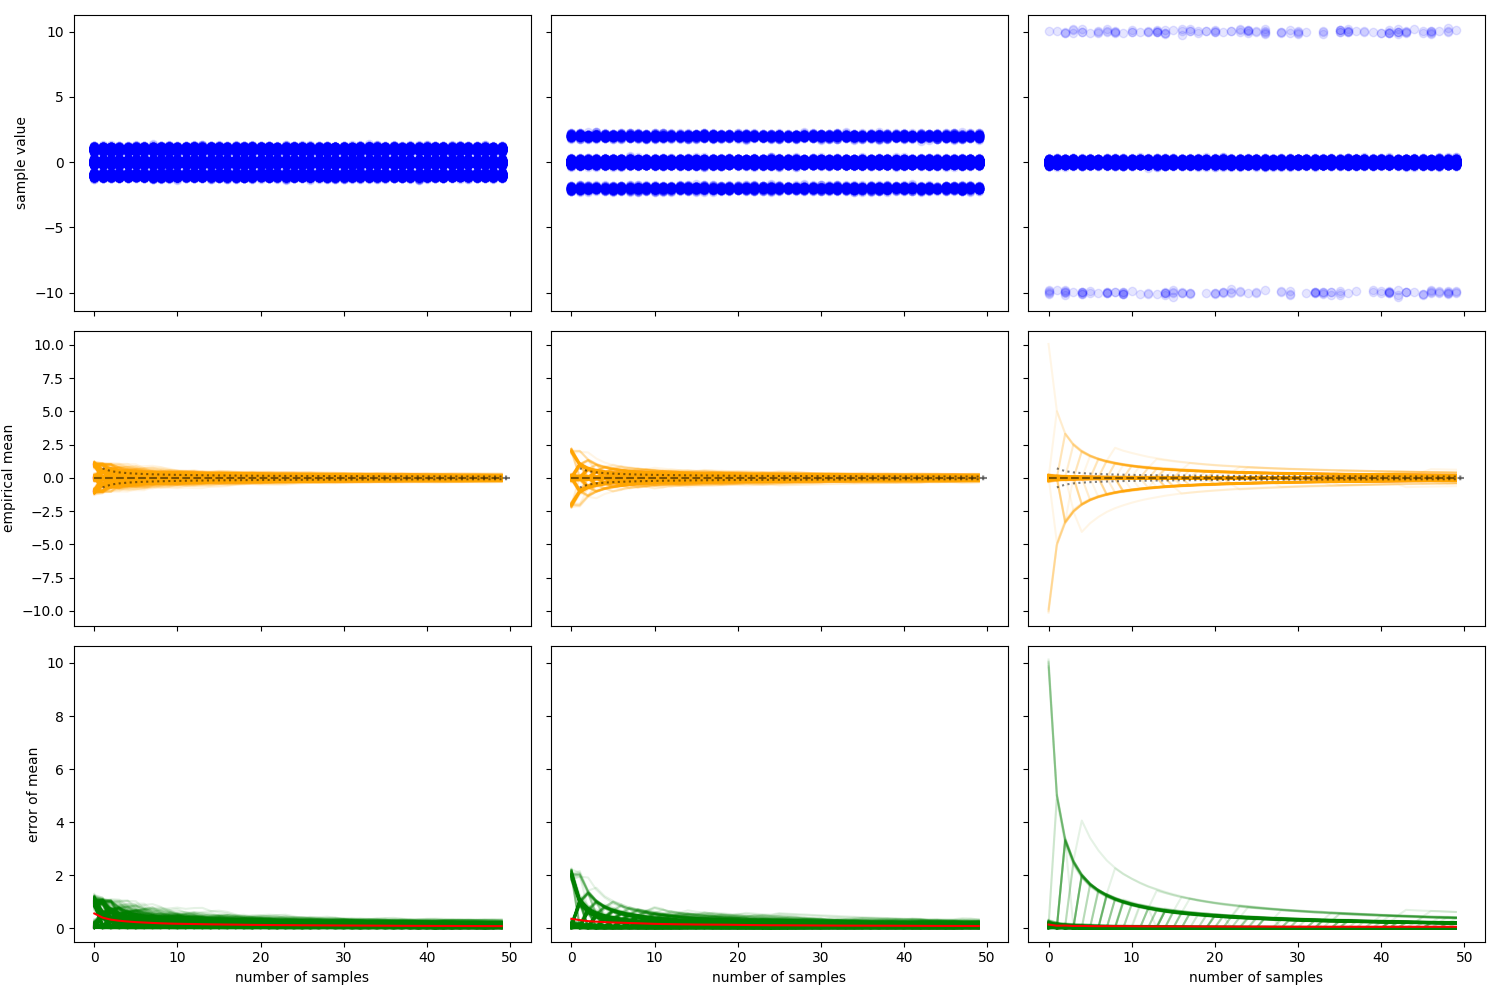1500x1000 pixels.
Task: Click the 'error of mean' y-axis label
Action: 33,795
